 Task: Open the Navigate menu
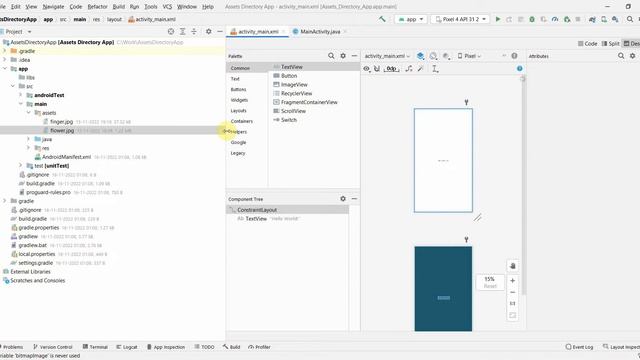tap(53, 7)
